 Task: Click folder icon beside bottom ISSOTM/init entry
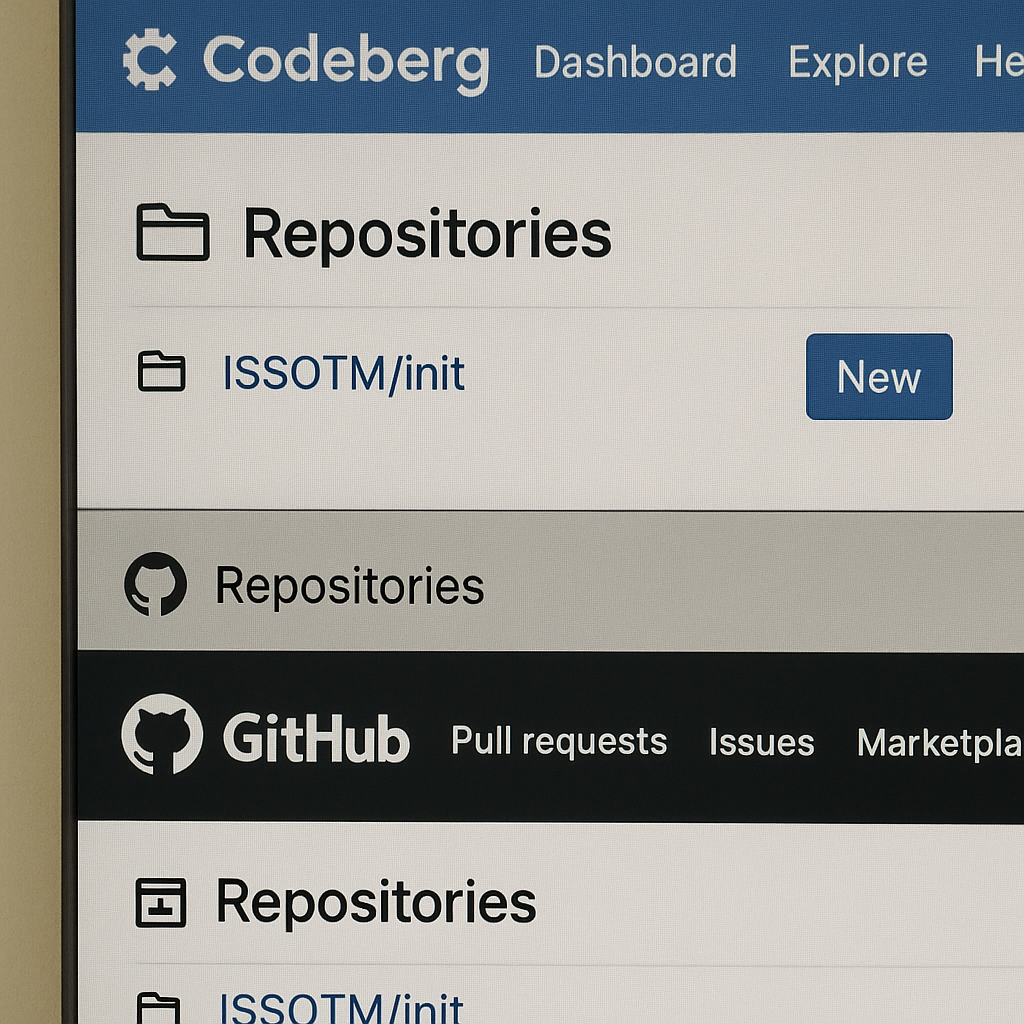tap(158, 1008)
